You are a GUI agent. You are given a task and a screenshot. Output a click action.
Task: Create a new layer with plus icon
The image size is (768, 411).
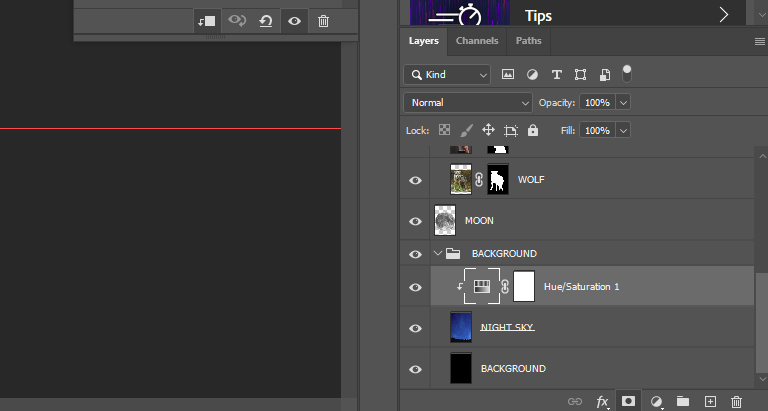click(710, 401)
